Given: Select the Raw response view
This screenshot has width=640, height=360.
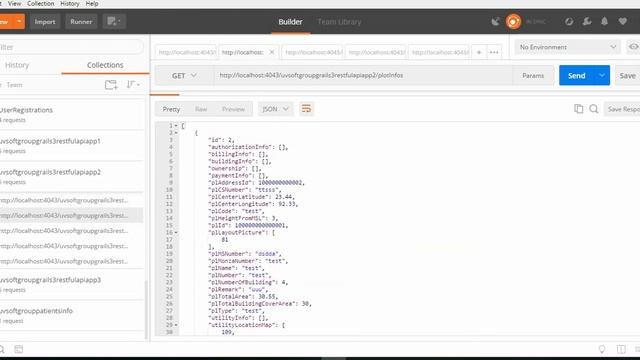Looking at the screenshot, I should [201, 109].
